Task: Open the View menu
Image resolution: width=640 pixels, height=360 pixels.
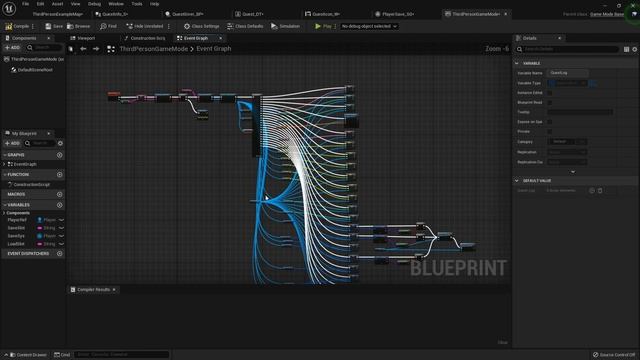Action: point(76,4)
